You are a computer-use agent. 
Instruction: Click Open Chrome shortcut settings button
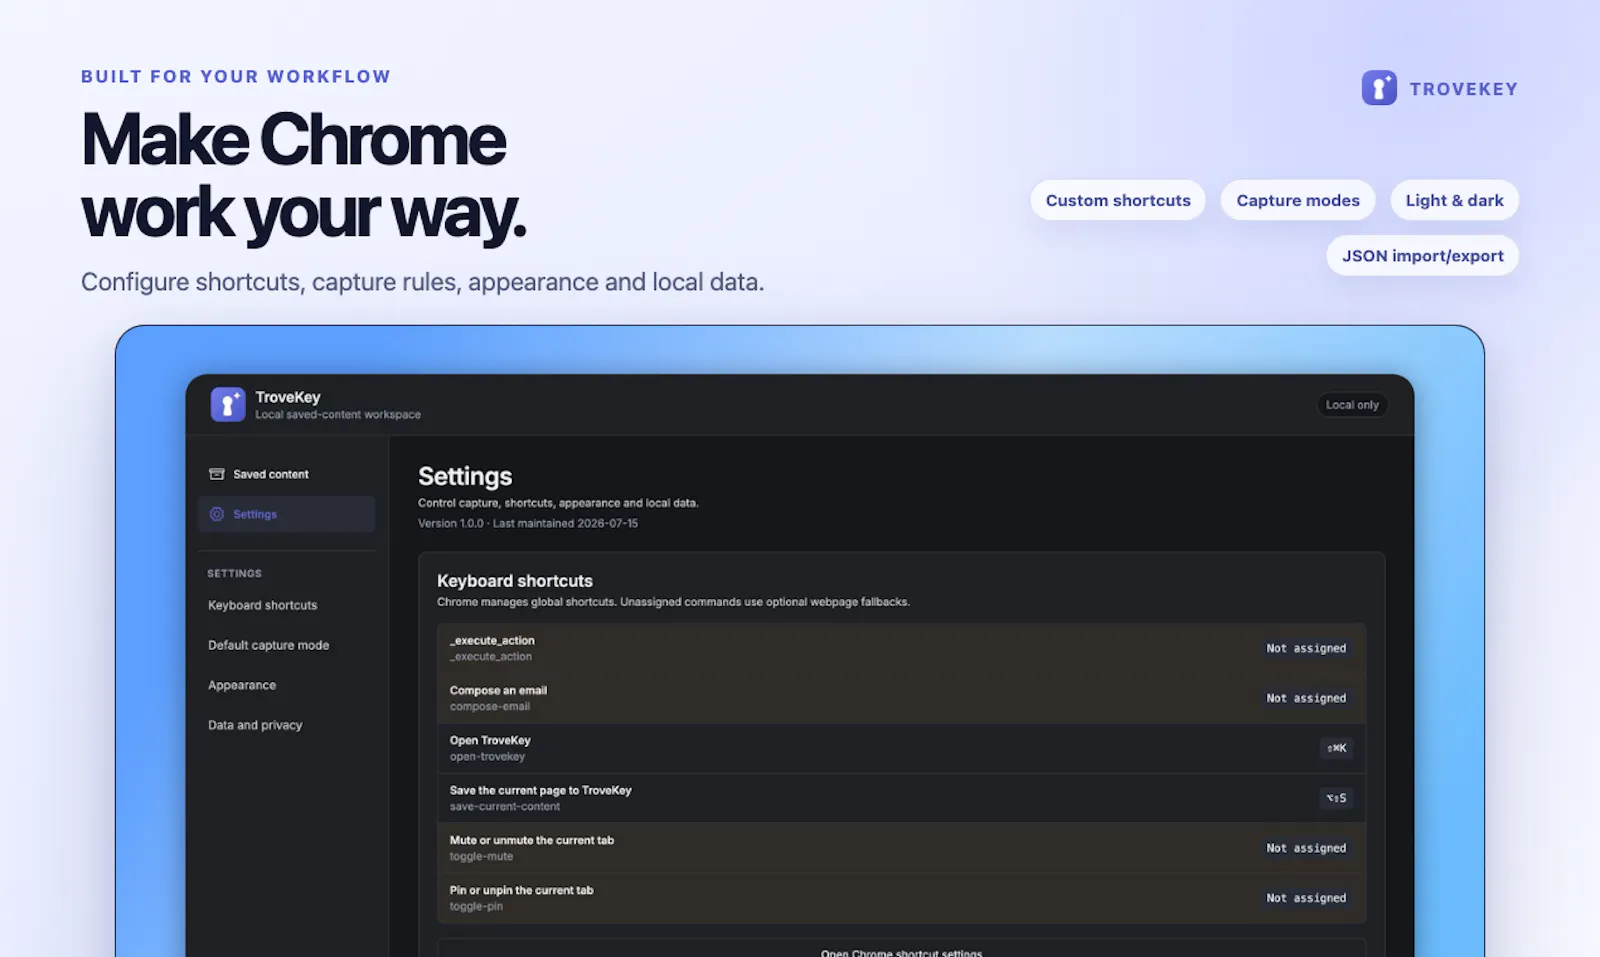pos(901,949)
